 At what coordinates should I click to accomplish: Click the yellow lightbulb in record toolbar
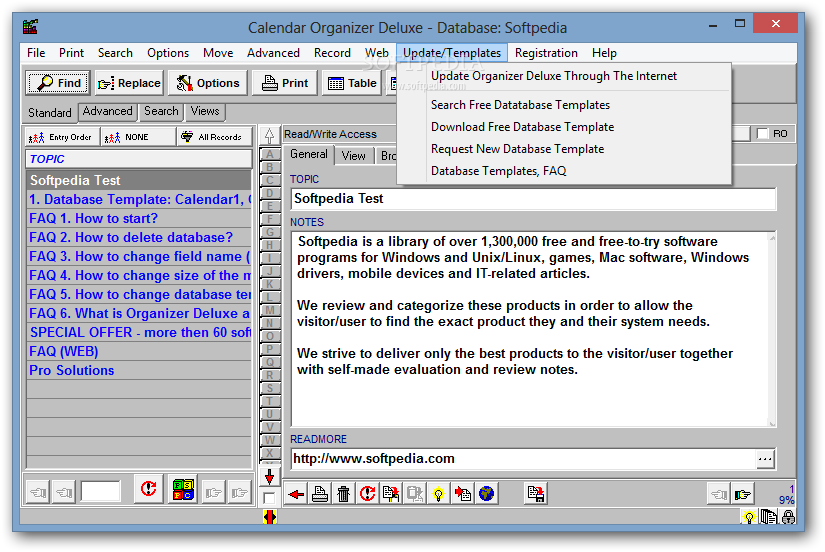coord(438,494)
